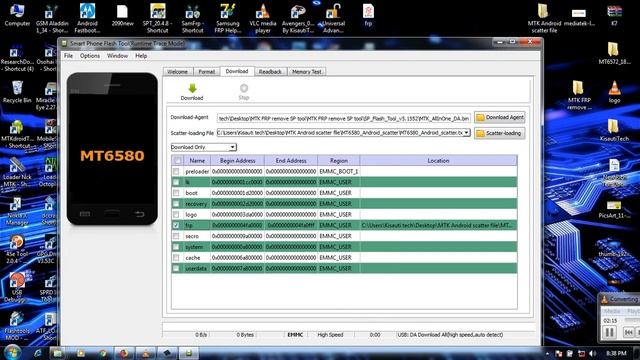Expand the Download Only mode dropdown
This screenshot has width=640, height=360.
pos(232,147)
